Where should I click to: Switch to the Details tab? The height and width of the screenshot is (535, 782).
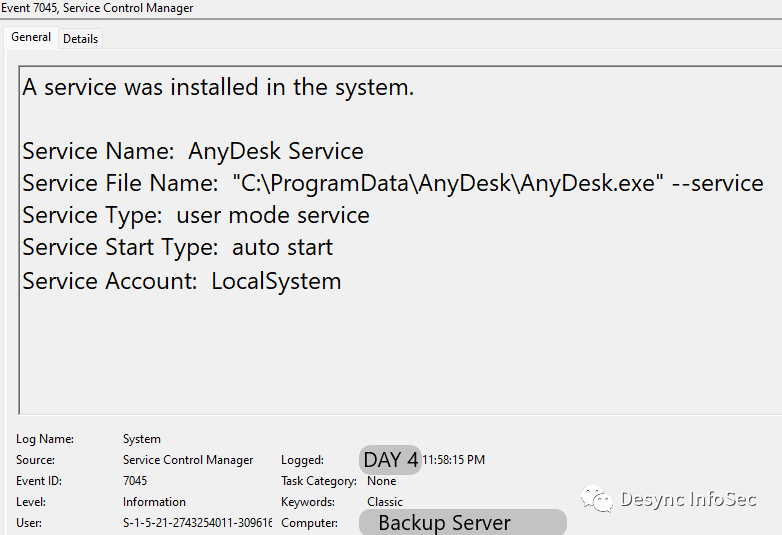click(x=80, y=39)
